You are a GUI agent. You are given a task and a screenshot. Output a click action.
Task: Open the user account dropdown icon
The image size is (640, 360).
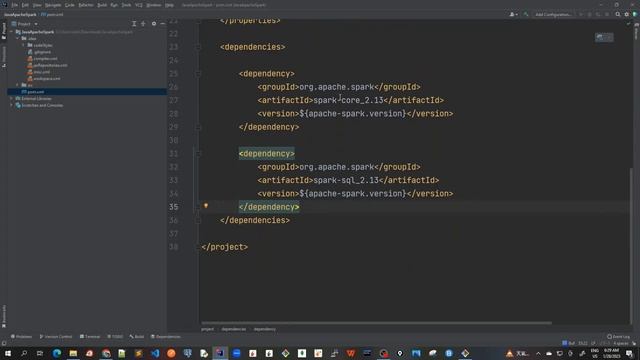click(513, 14)
